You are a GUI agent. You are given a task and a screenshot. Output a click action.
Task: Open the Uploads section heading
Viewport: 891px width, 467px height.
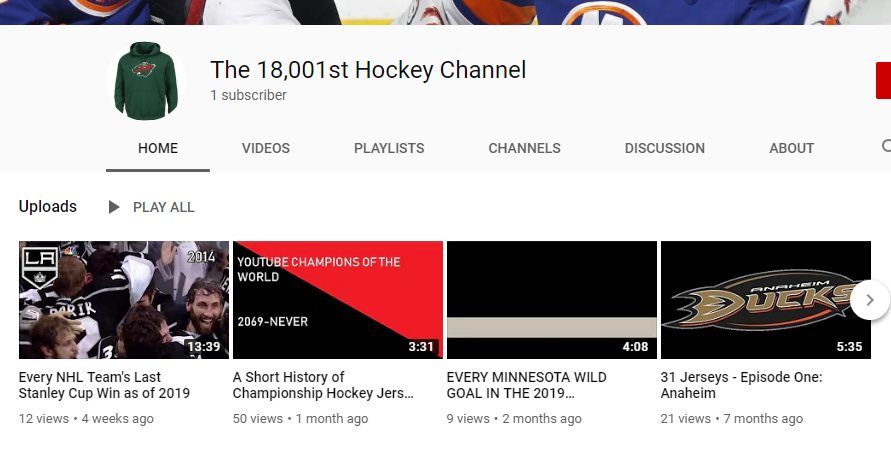point(48,207)
